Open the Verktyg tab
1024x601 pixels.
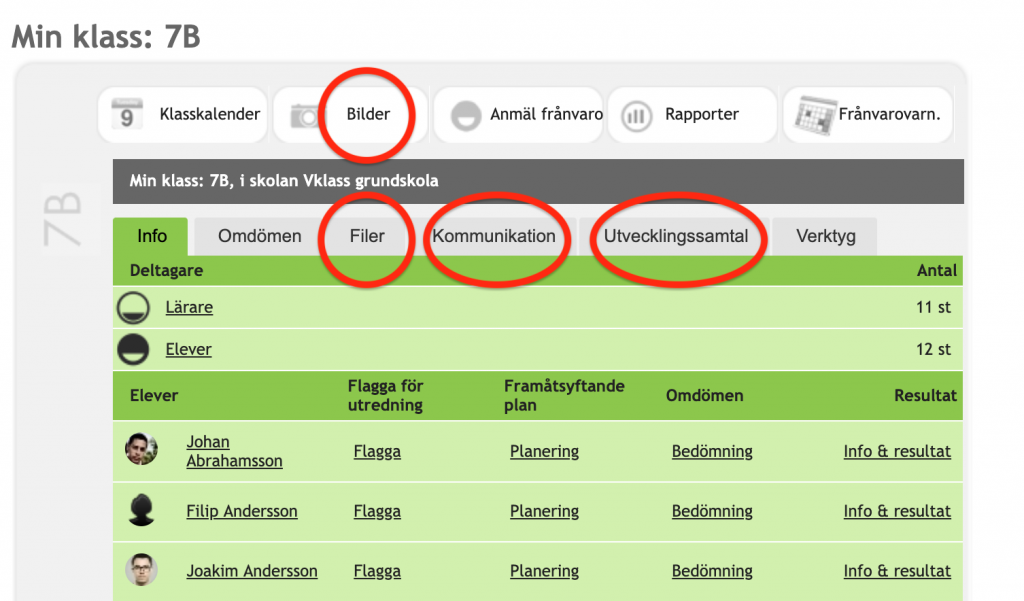click(825, 236)
